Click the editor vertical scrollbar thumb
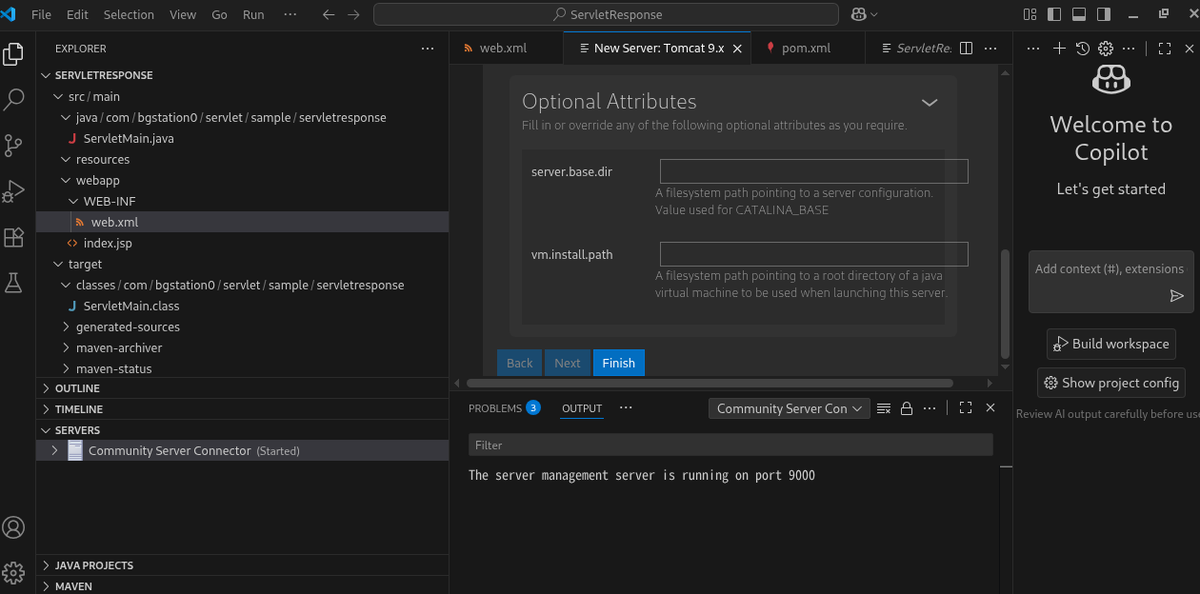The width and height of the screenshot is (1200, 594). point(1005,303)
